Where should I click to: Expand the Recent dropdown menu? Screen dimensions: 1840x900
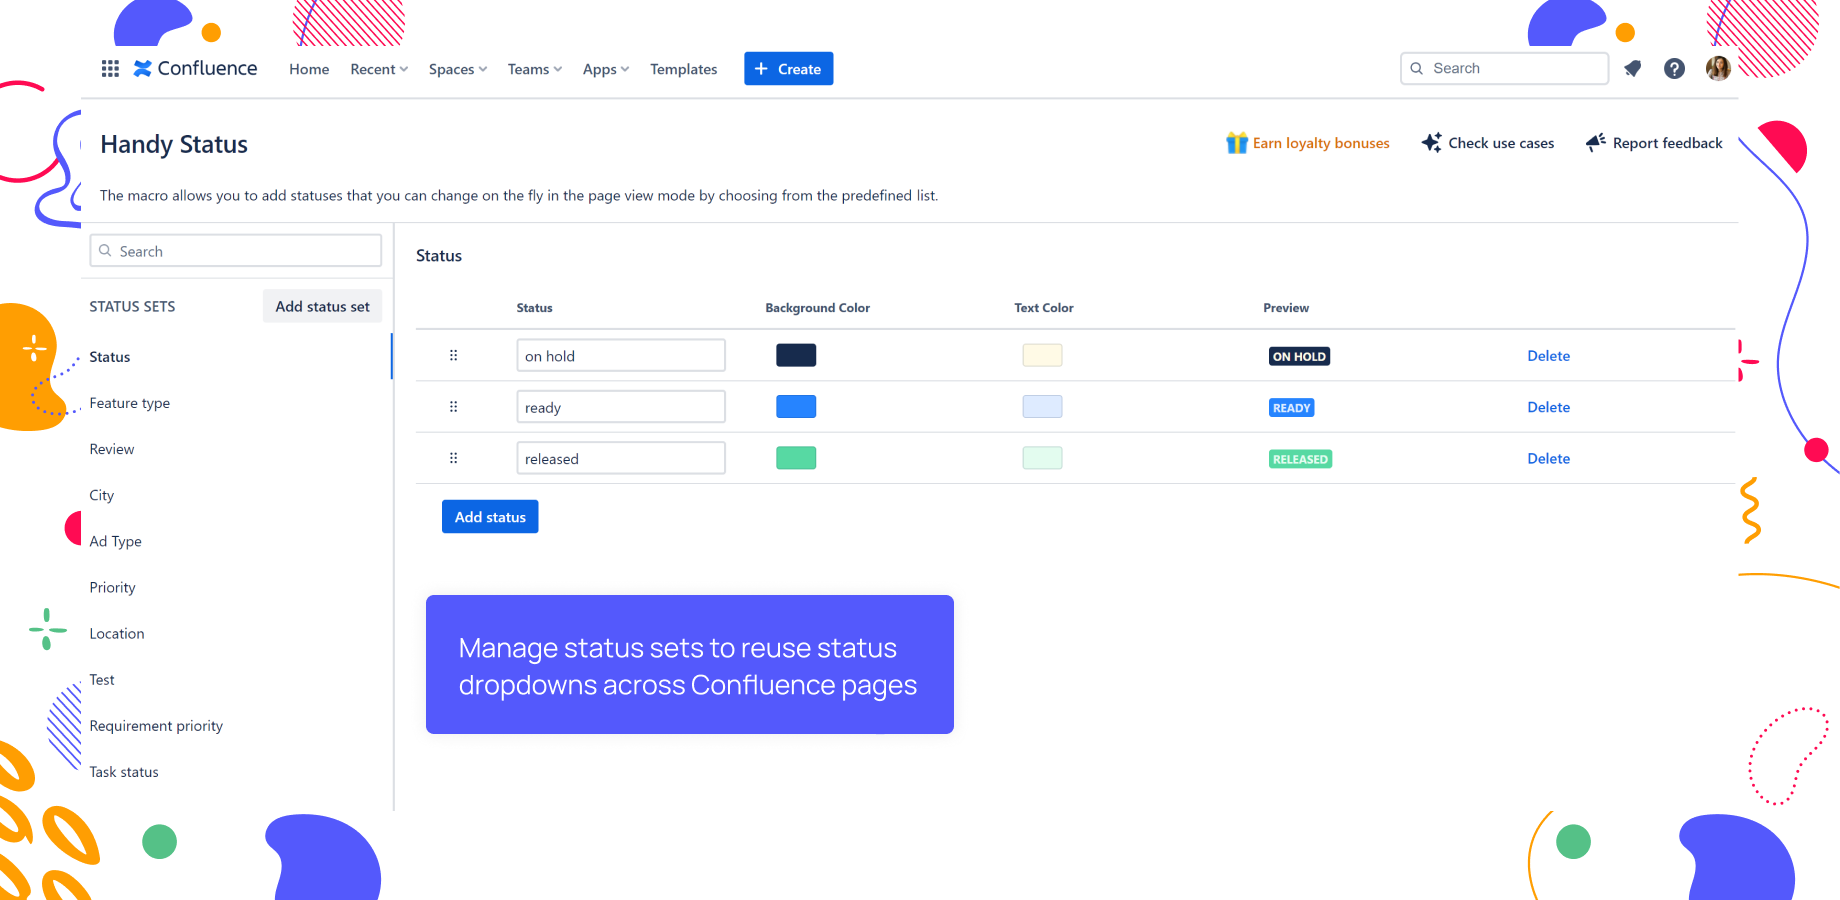[379, 69]
